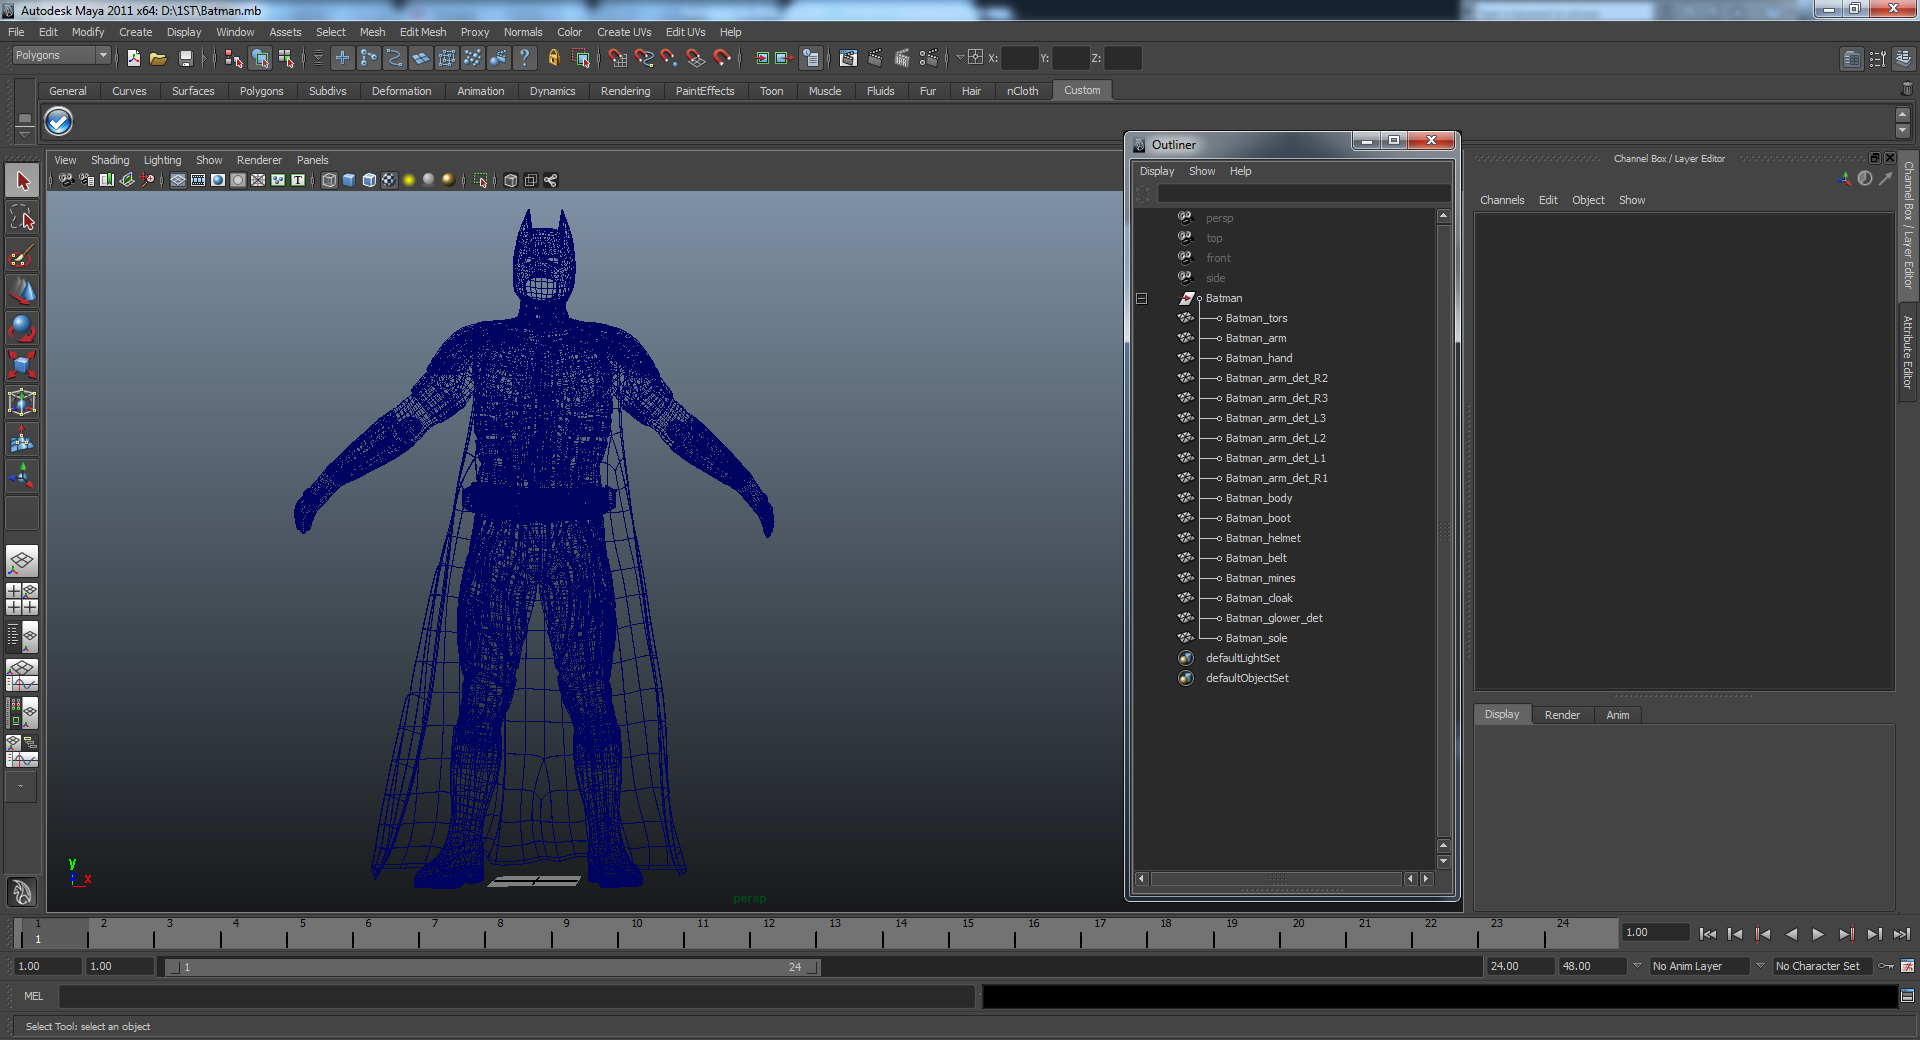Open the New Scene icon

pyautogui.click(x=133, y=58)
